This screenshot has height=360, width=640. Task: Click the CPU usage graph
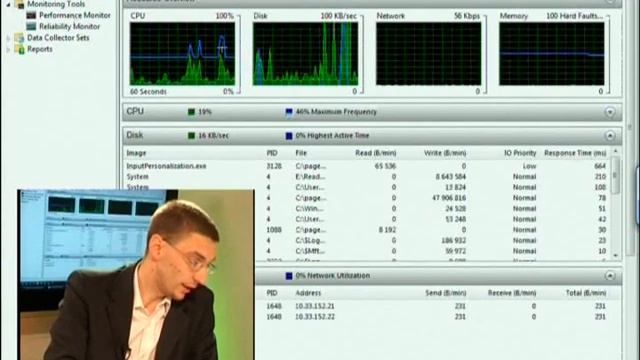click(x=182, y=54)
